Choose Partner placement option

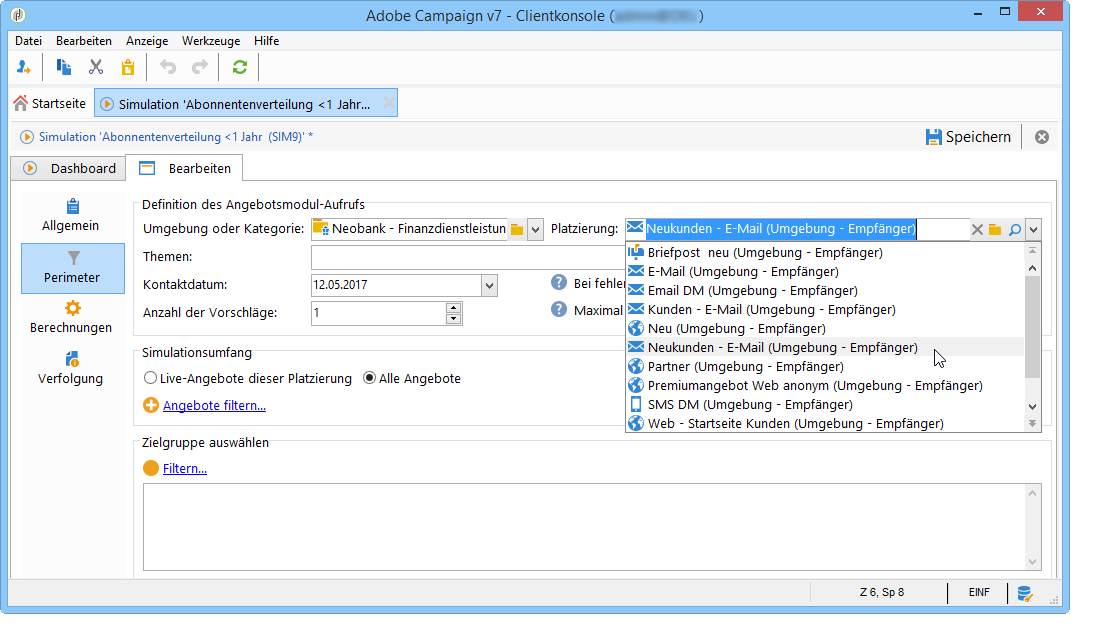(825, 366)
